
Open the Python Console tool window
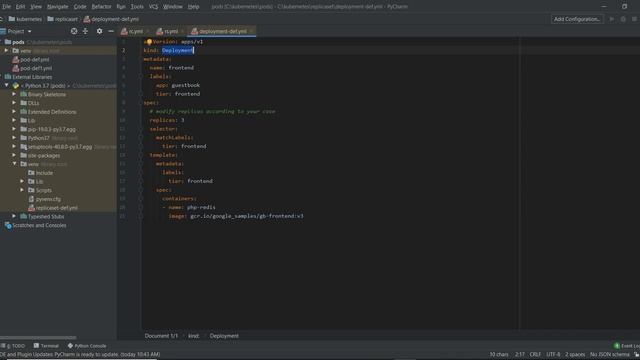87,346
